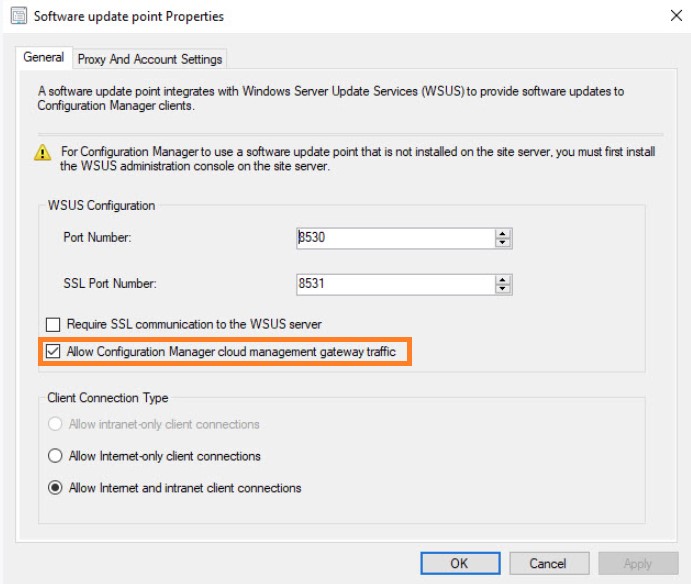This screenshot has width=691, height=584.
Task: Select Allow Internet-only client connections
Action: pyautogui.click(x=55, y=456)
